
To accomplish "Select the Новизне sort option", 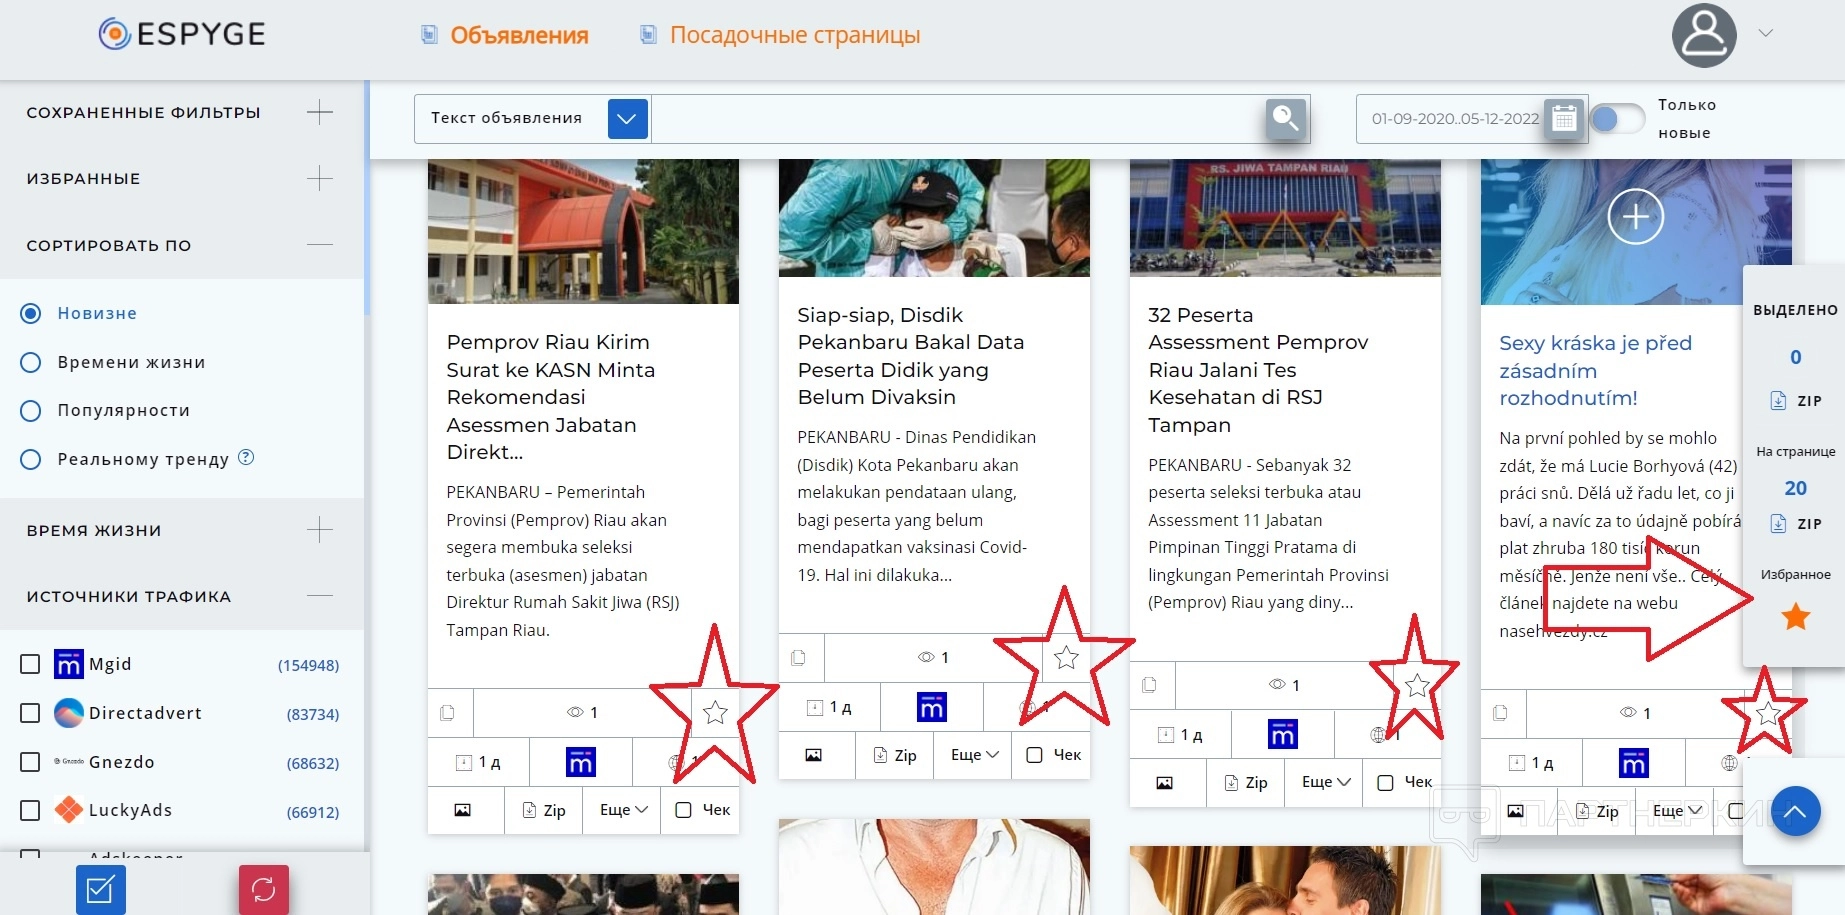I will pos(31,313).
